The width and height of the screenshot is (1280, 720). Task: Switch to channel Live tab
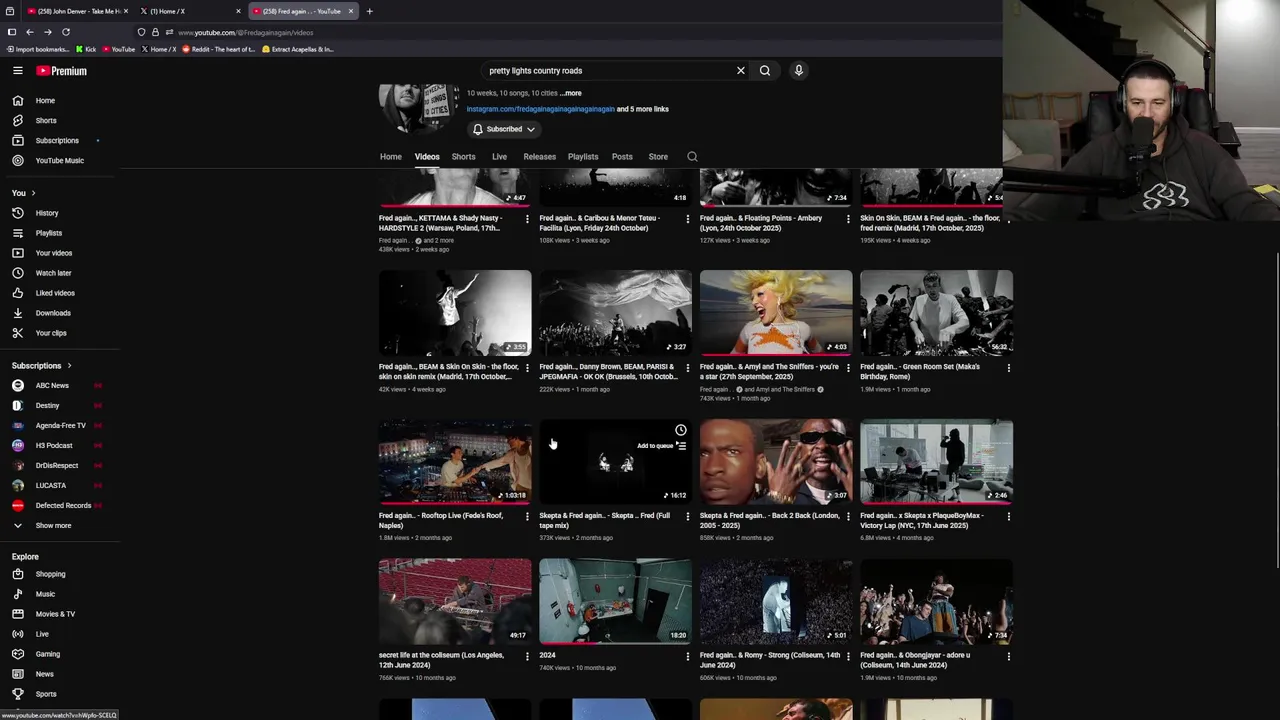[499, 157]
